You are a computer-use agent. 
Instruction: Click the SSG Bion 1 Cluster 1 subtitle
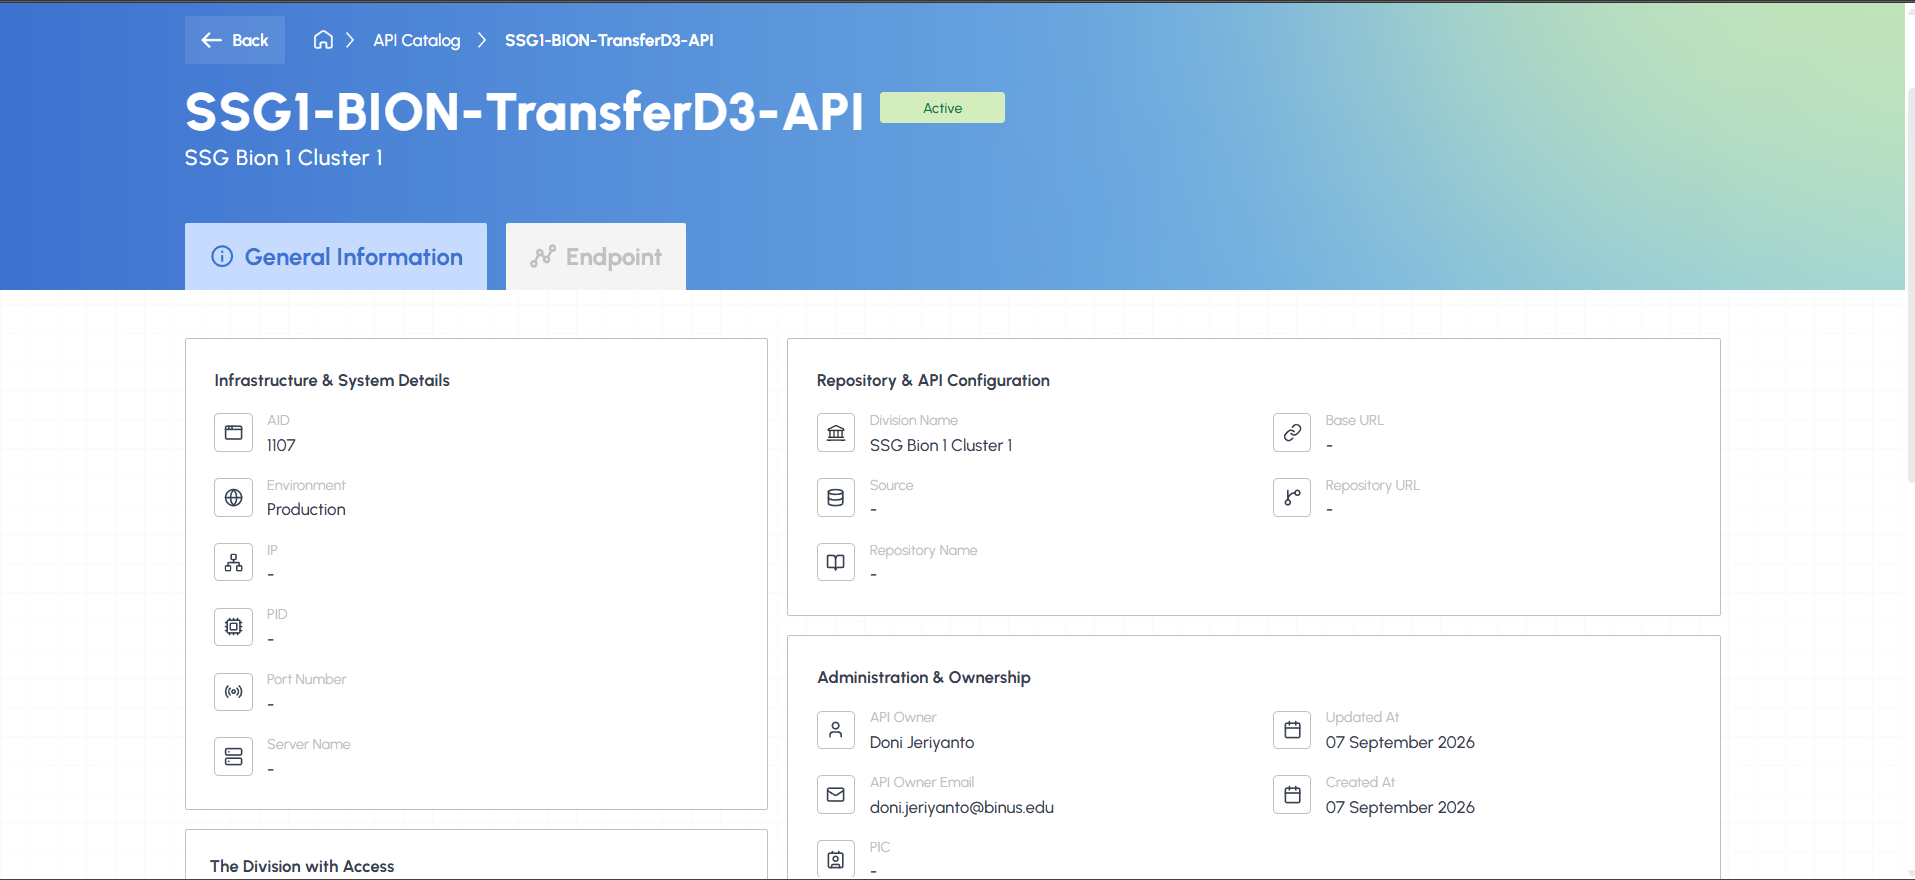pos(284,158)
